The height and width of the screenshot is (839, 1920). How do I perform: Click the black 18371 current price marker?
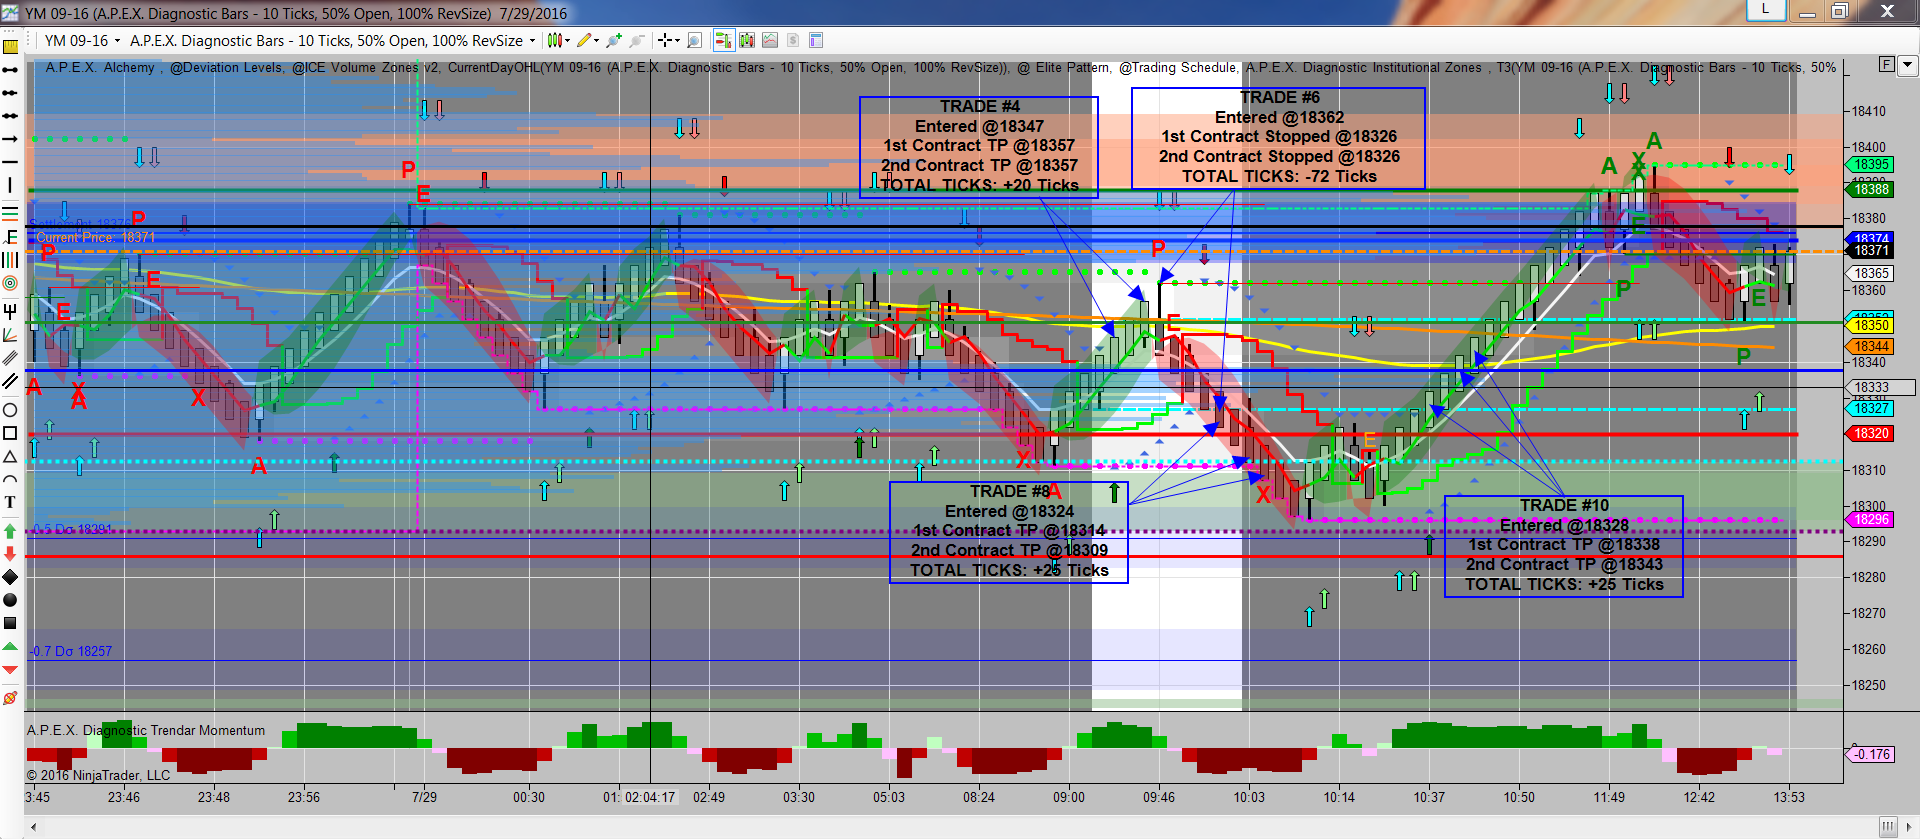point(1871,251)
